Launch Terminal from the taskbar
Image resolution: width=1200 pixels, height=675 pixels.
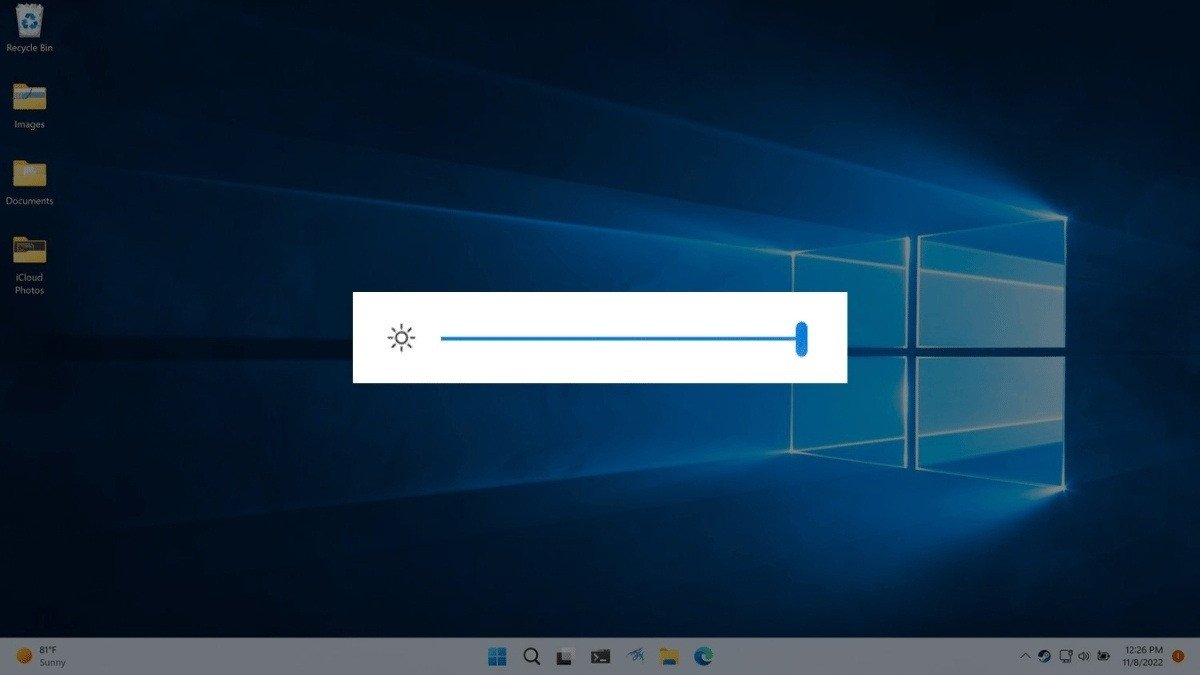coord(600,656)
